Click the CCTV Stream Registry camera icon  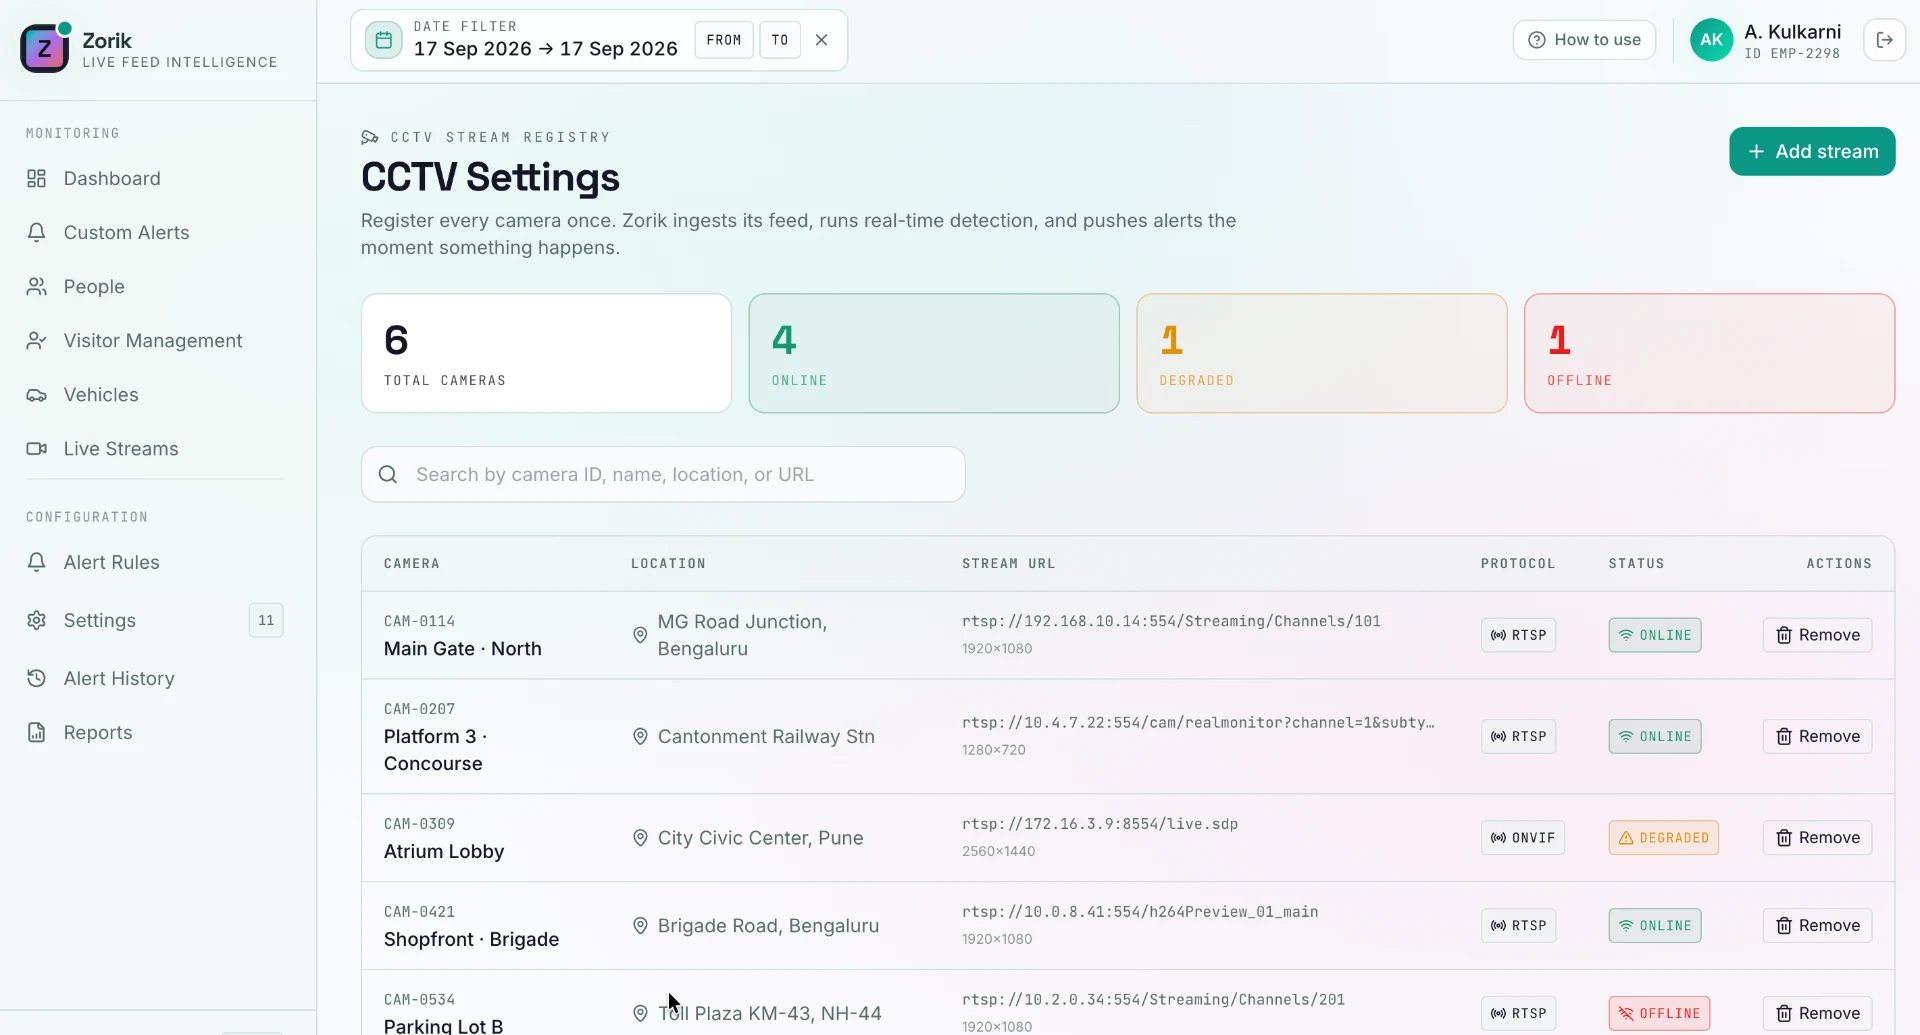point(370,137)
